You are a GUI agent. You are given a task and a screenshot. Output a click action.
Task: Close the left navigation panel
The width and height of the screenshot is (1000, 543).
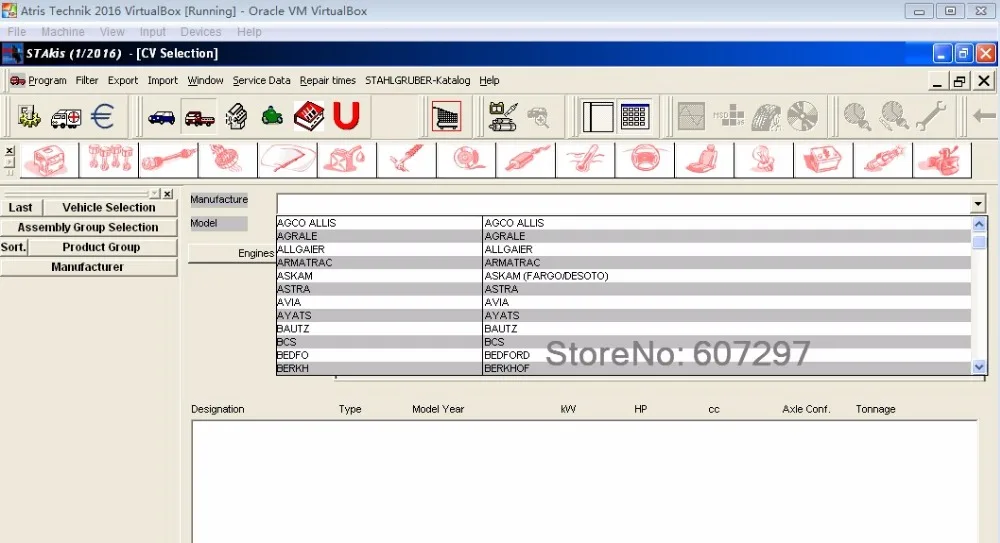tap(168, 193)
